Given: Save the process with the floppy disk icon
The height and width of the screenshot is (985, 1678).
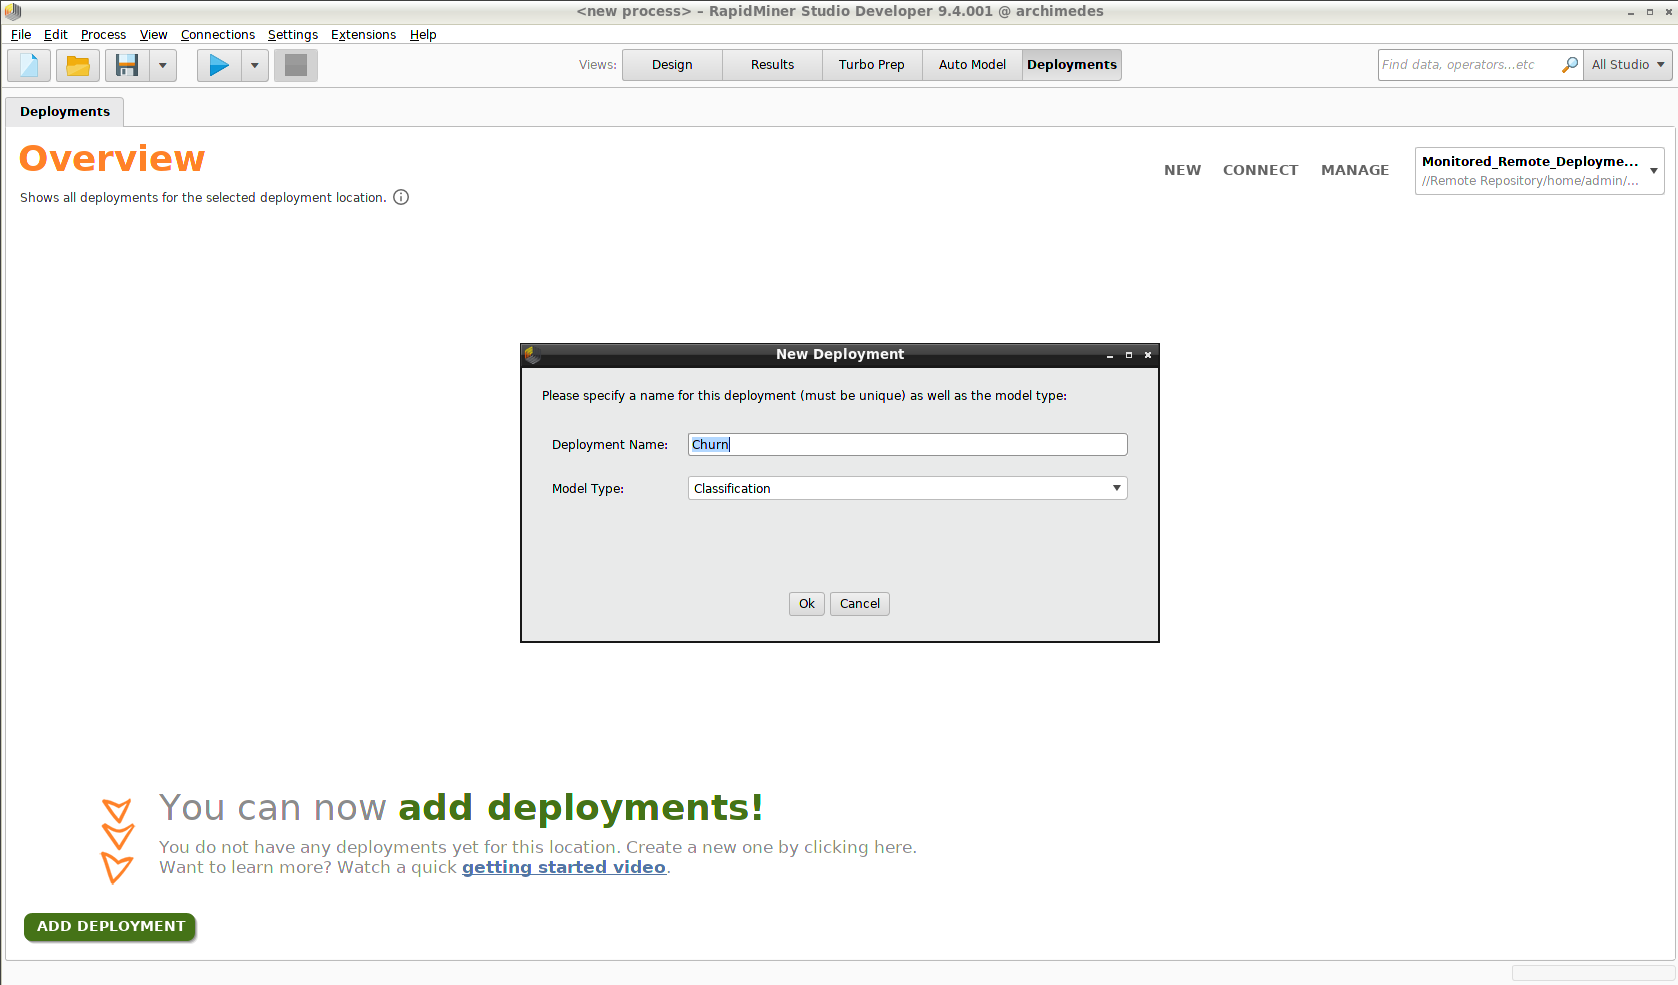Looking at the screenshot, I should [x=127, y=66].
